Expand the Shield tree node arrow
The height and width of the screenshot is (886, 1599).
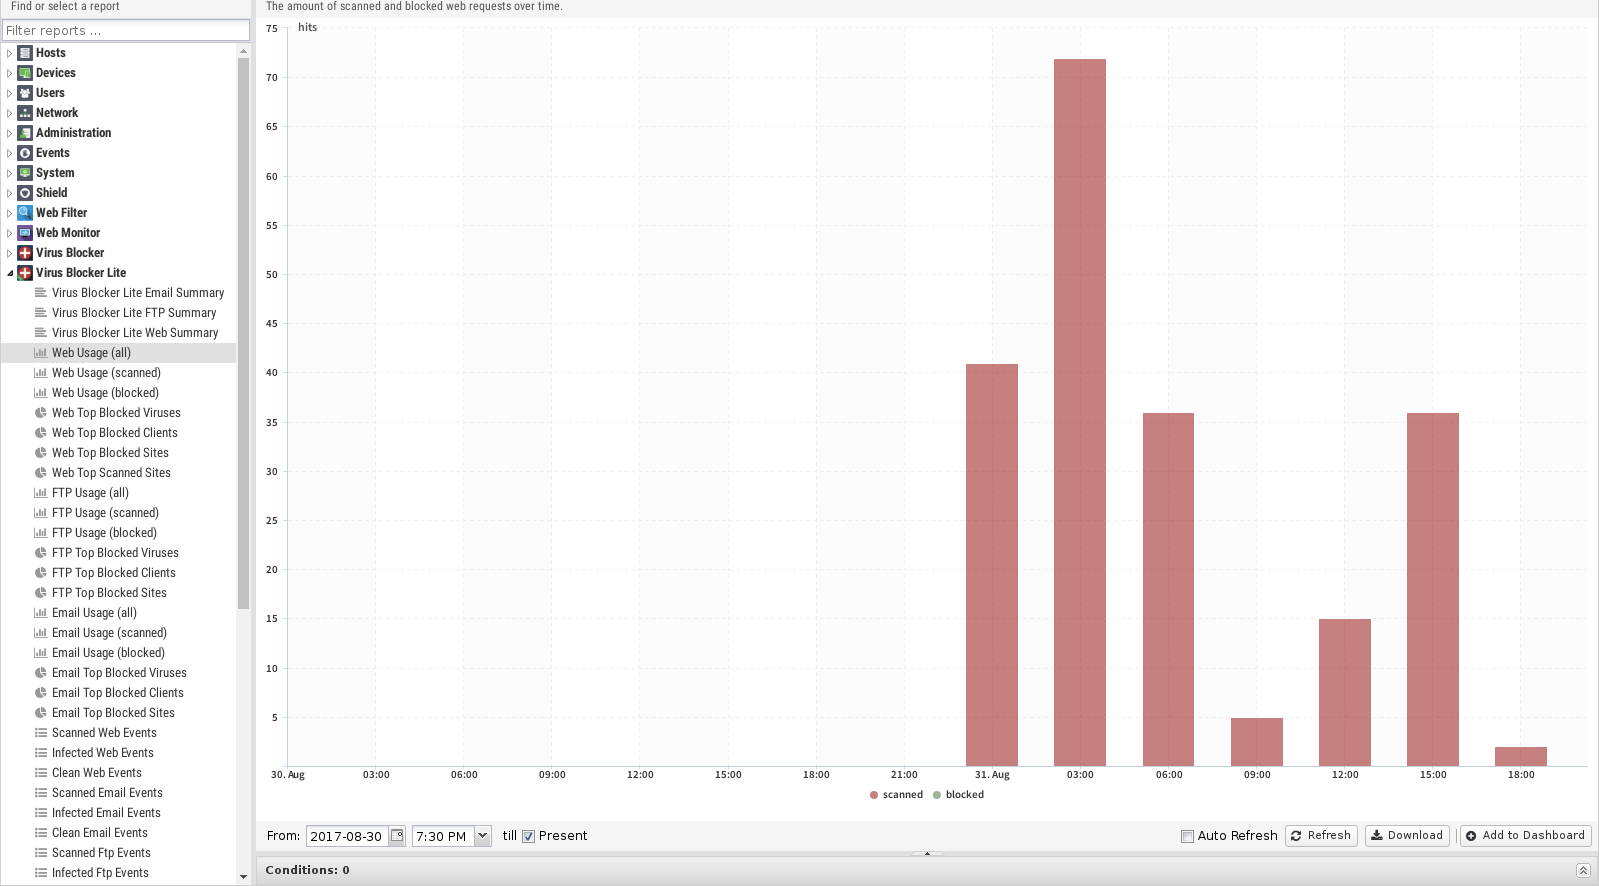[10, 193]
